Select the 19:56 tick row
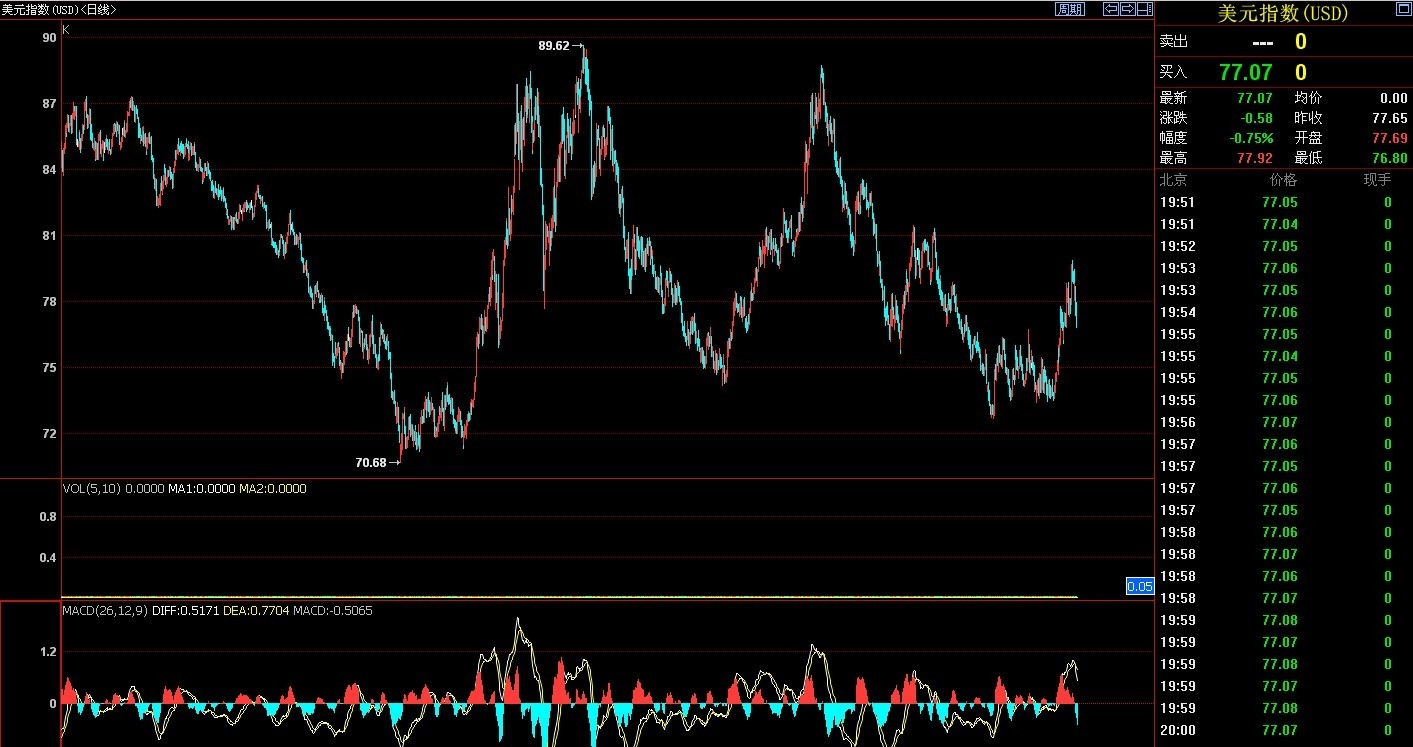Image resolution: width=1413 pixels, height=747 pixels. [x=1284, y=422]
